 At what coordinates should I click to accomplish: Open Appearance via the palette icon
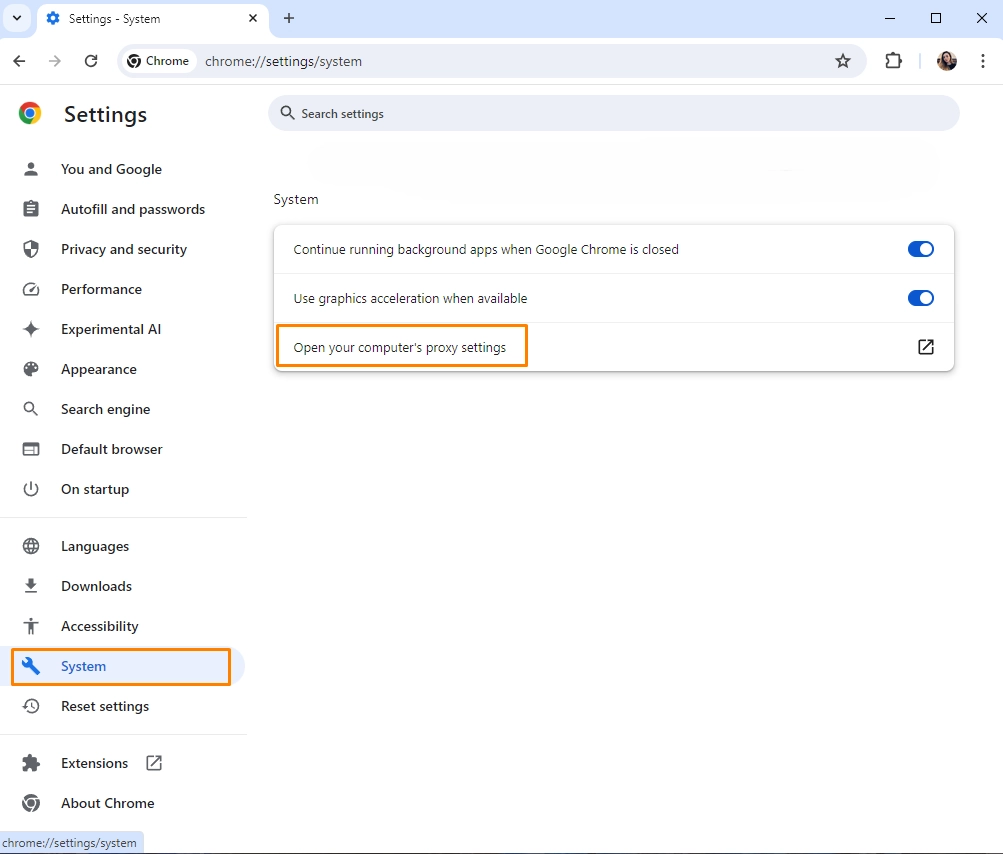pyautogui.click(x=31, y=369)
